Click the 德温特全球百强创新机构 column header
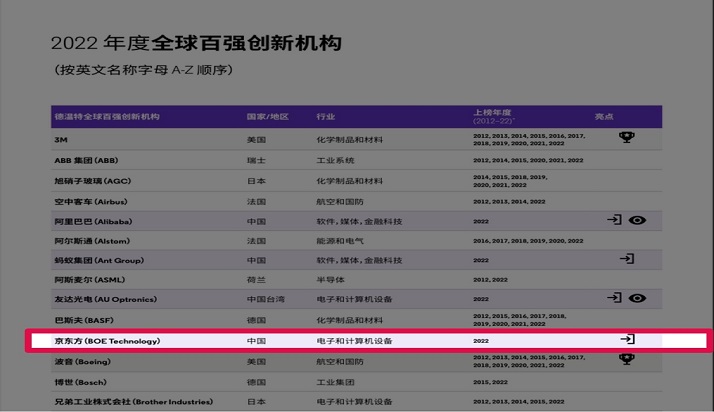 [107, 117]
